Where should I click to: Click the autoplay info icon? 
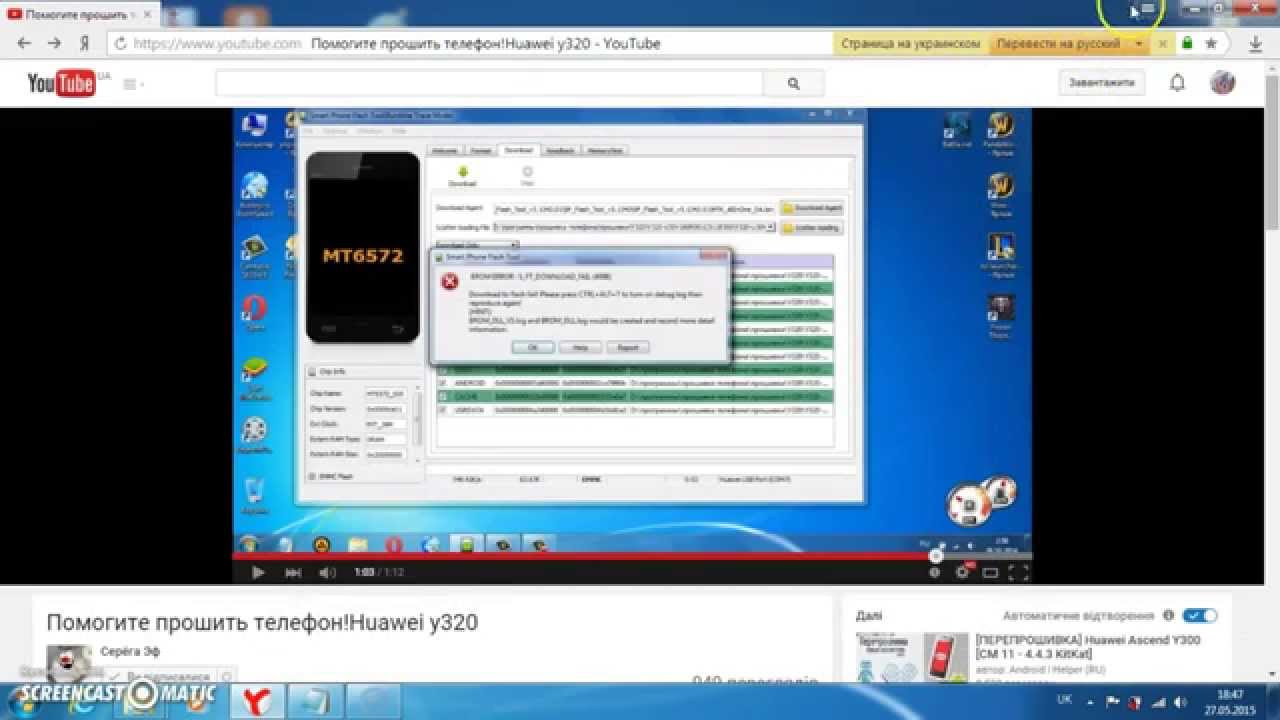pos(1168,616)
